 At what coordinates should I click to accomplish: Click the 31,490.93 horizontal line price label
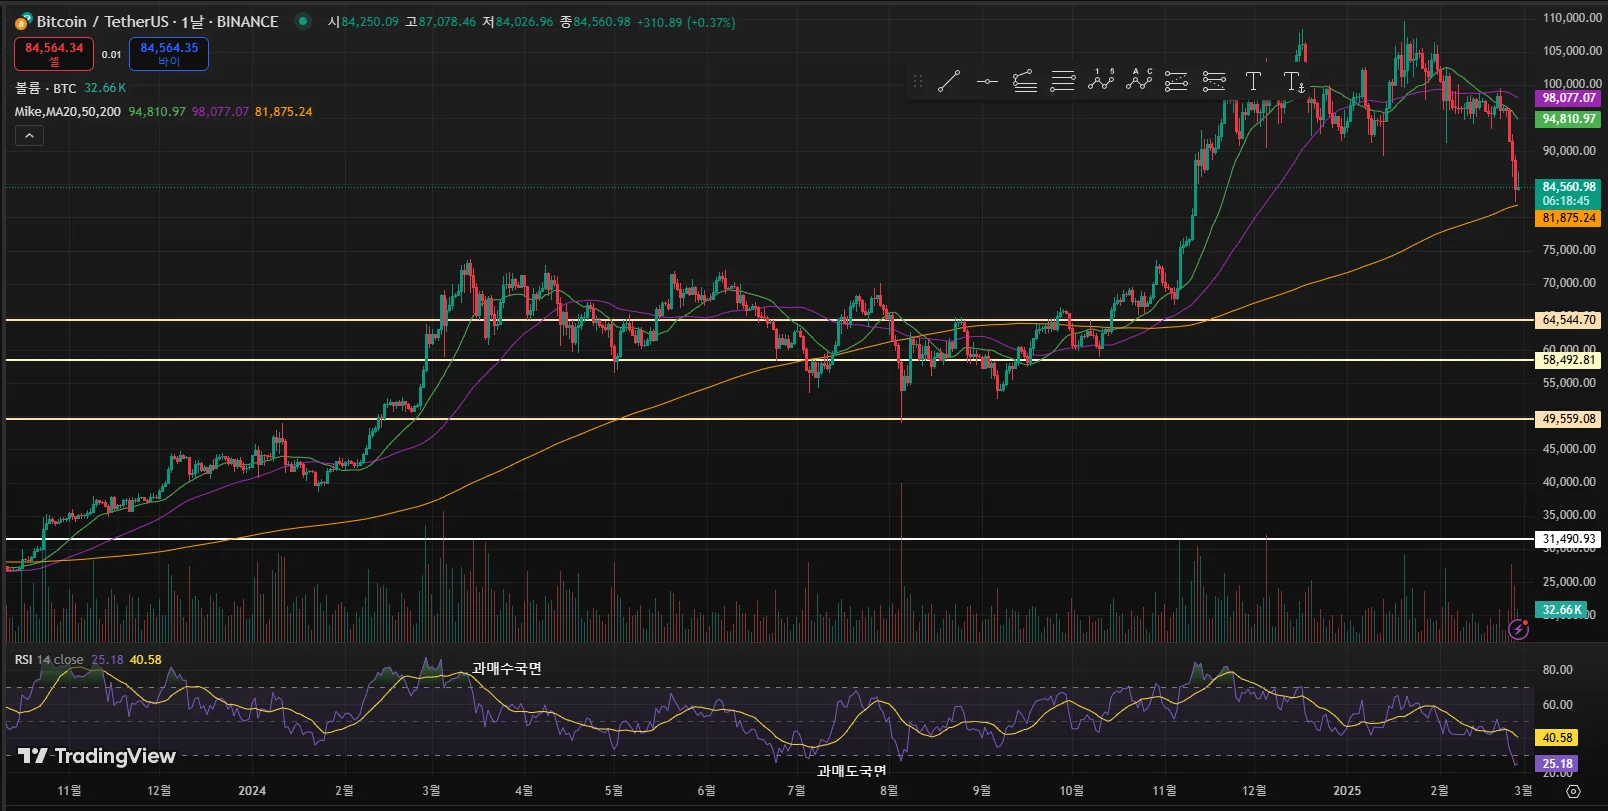pyautogui.click(x=1569, y=539)
